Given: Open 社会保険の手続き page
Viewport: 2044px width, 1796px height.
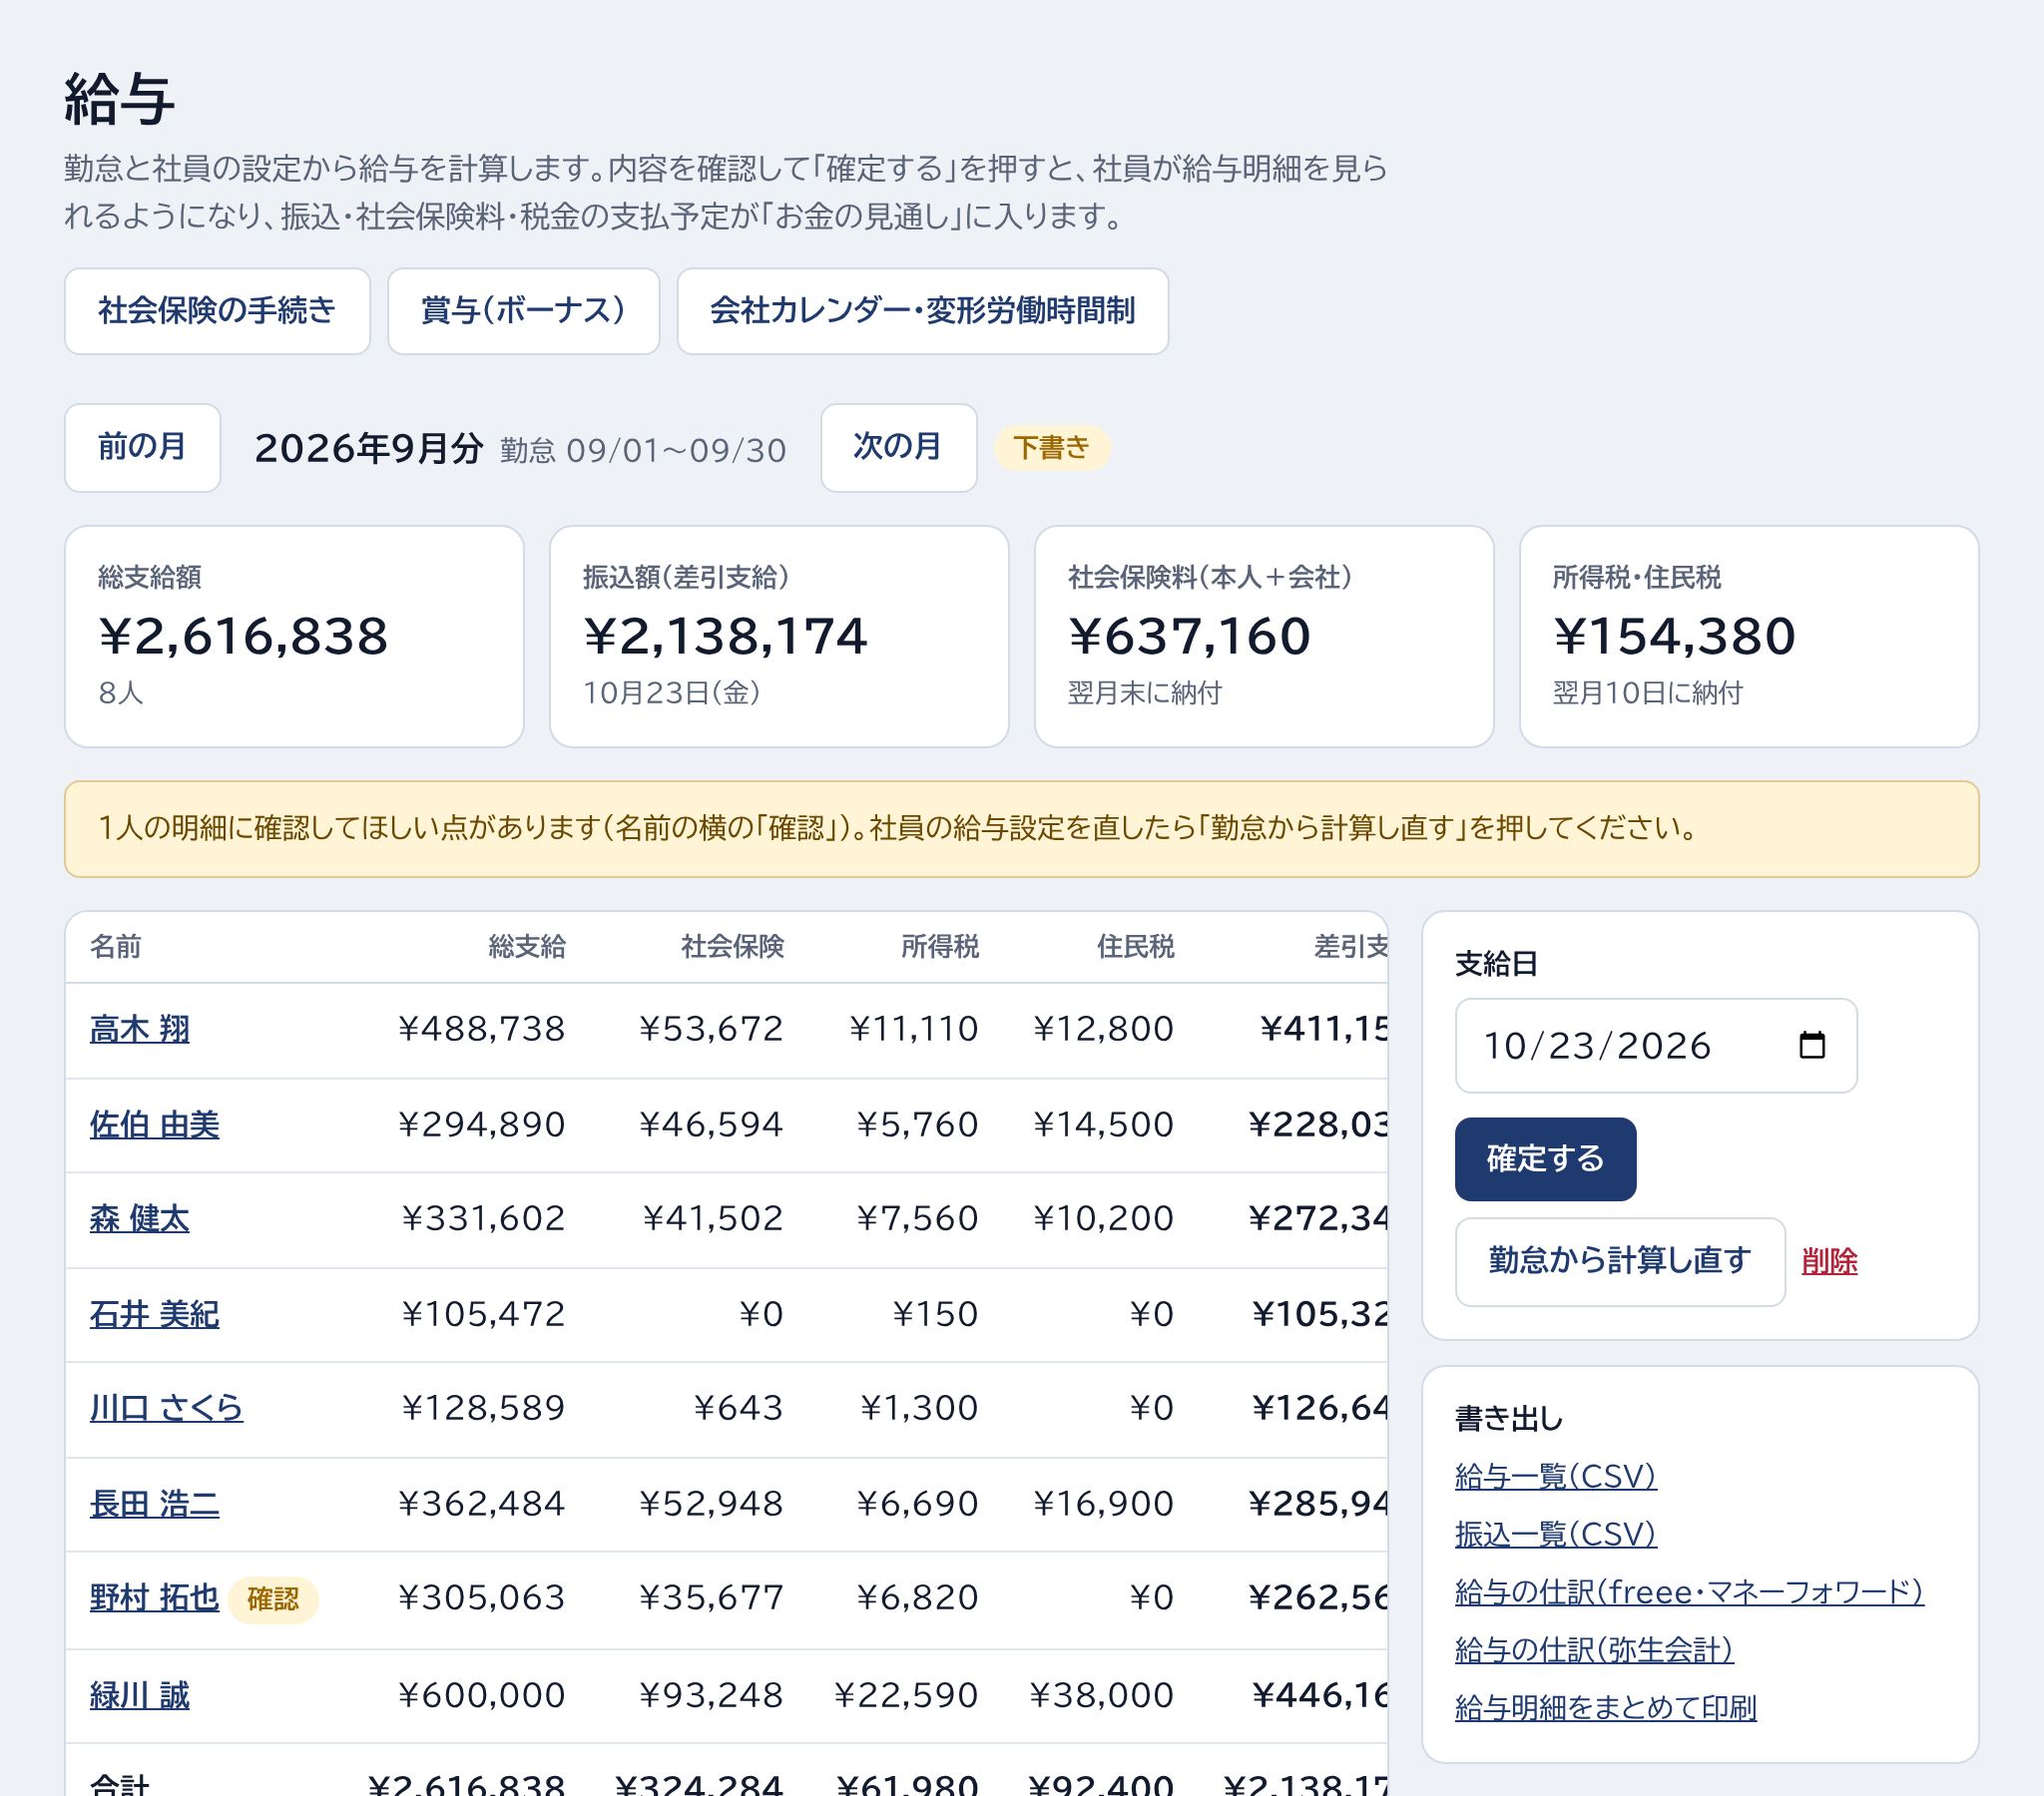Looking at the screenshot, I should click(x=217, y=311).
